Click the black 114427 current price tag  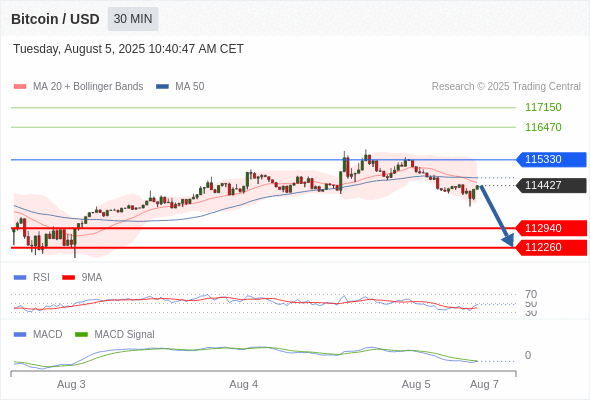[551, 186]
